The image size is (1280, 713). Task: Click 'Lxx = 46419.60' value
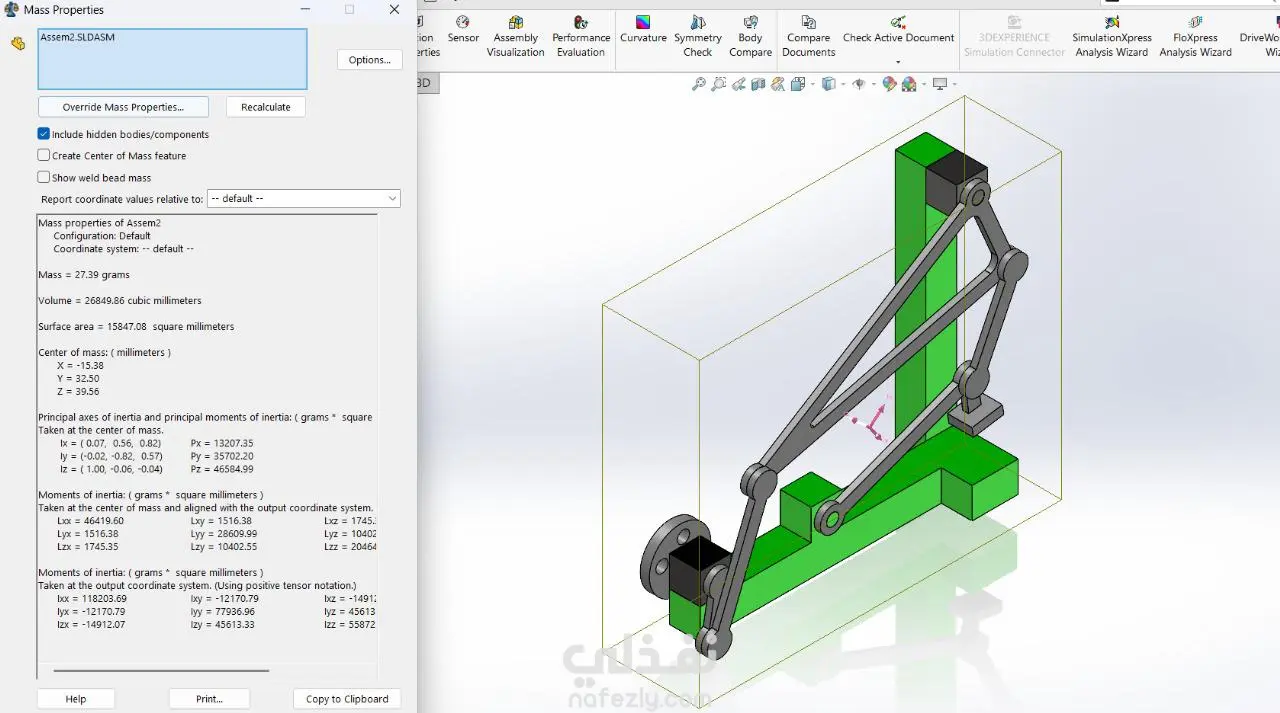90,521
